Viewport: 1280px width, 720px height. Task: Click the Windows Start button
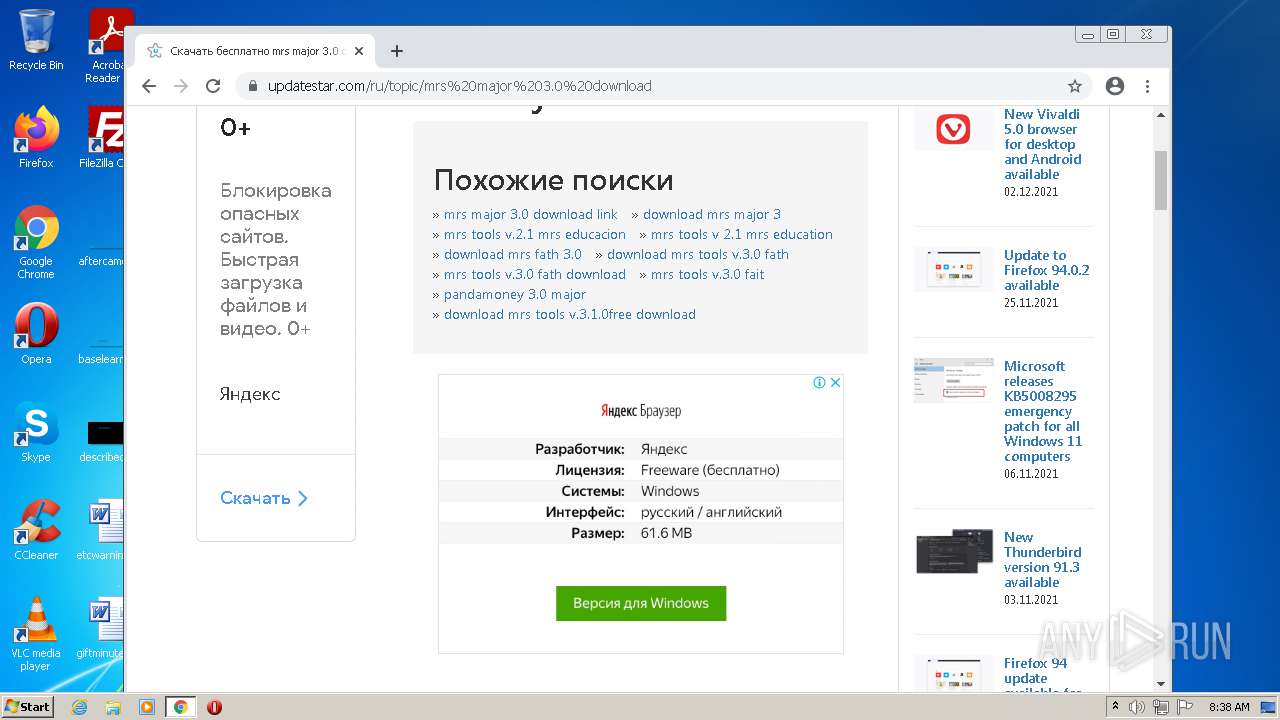[x=28, y=706]
